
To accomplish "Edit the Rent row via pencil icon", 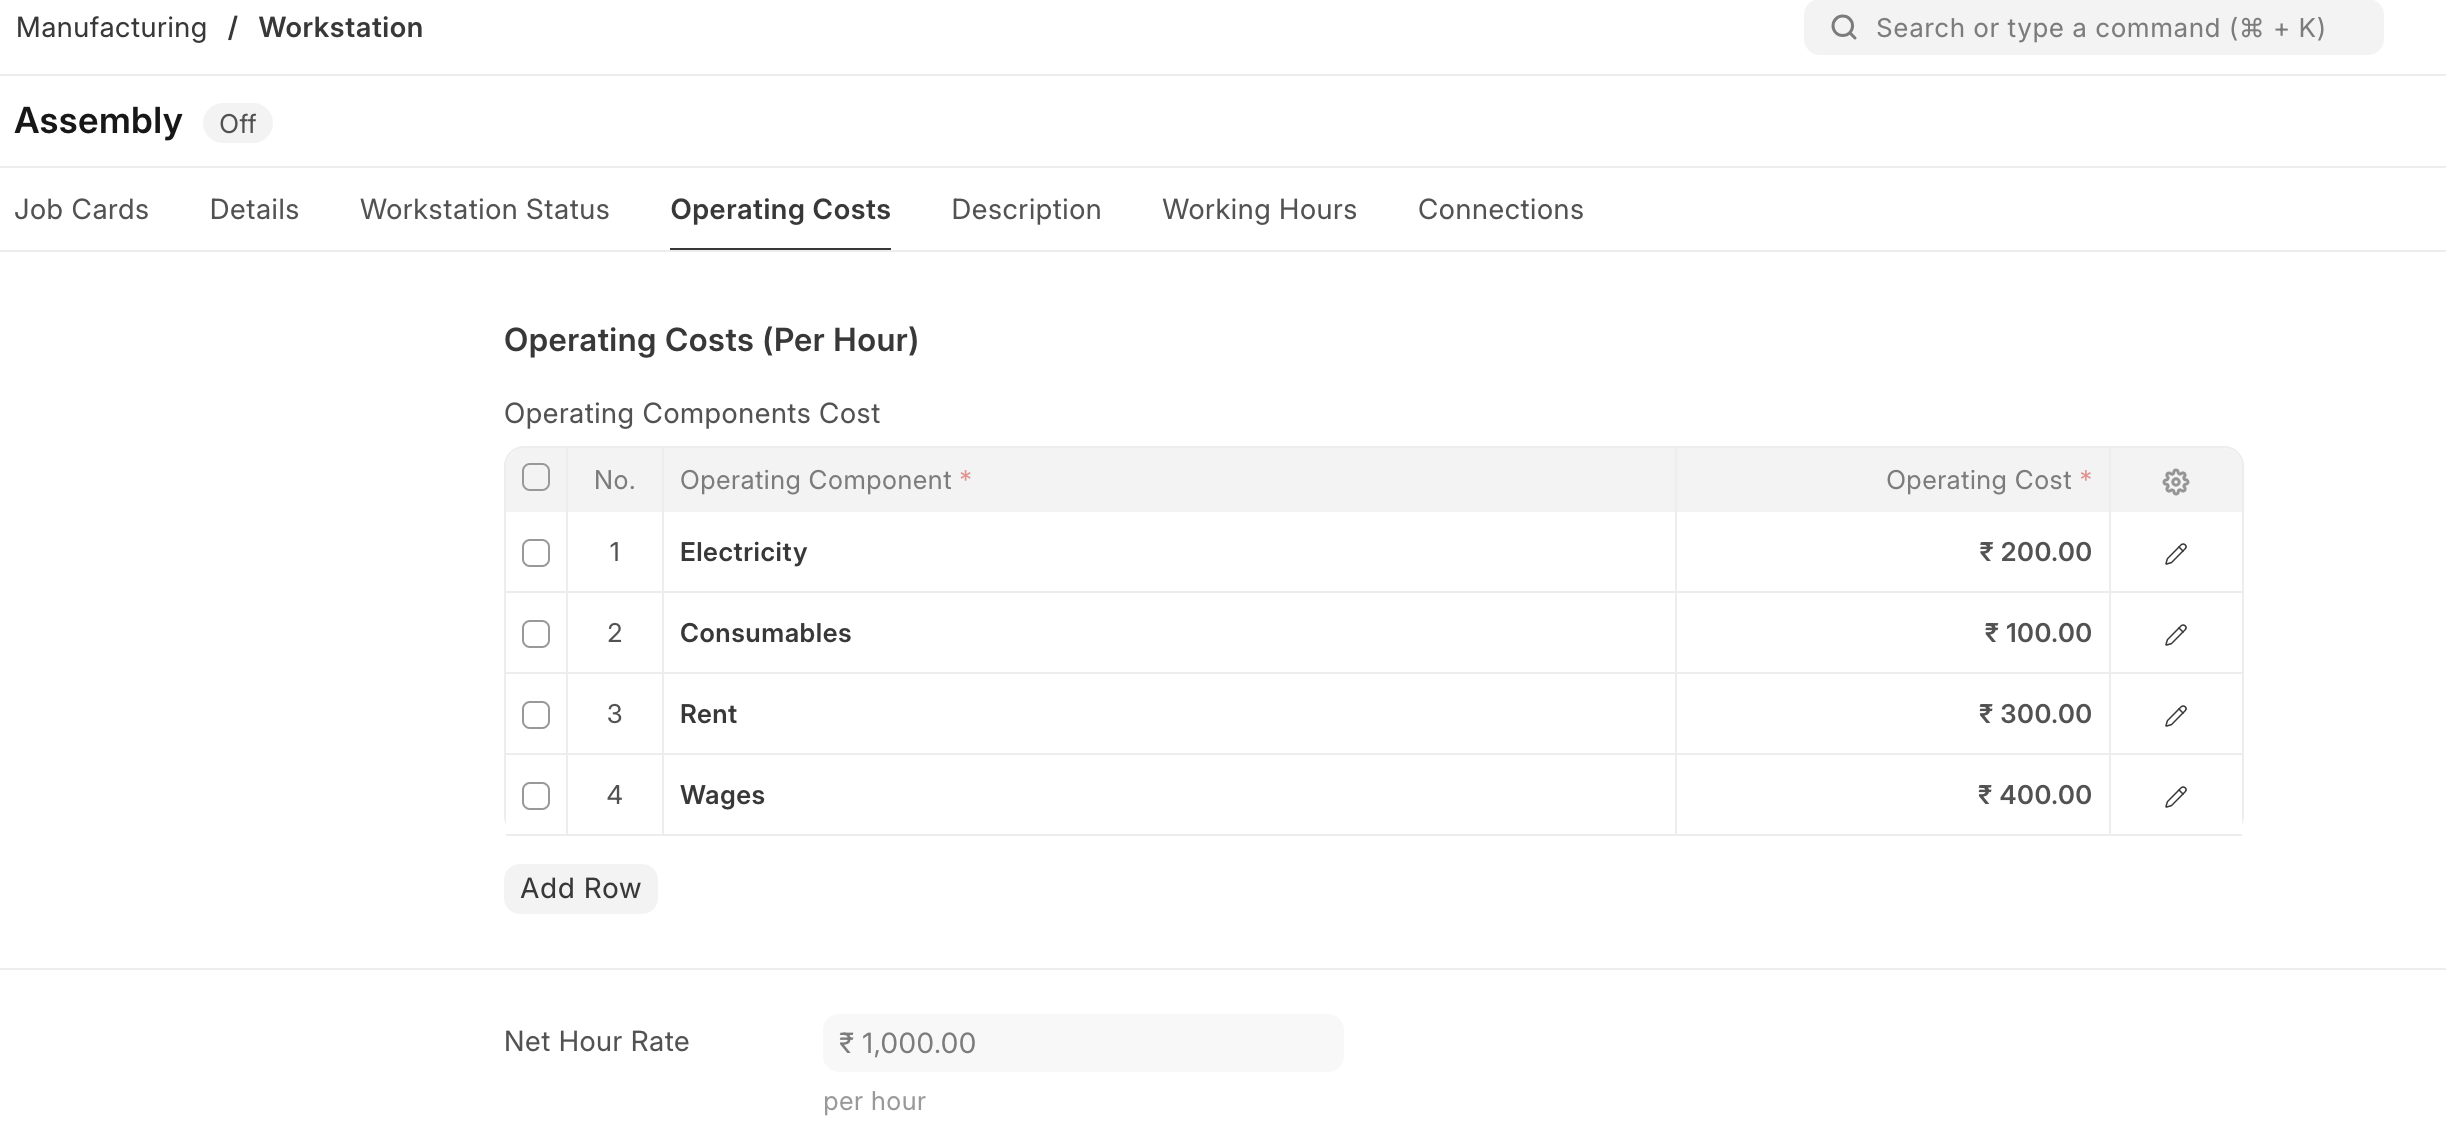I will (x=2175, y=715).
